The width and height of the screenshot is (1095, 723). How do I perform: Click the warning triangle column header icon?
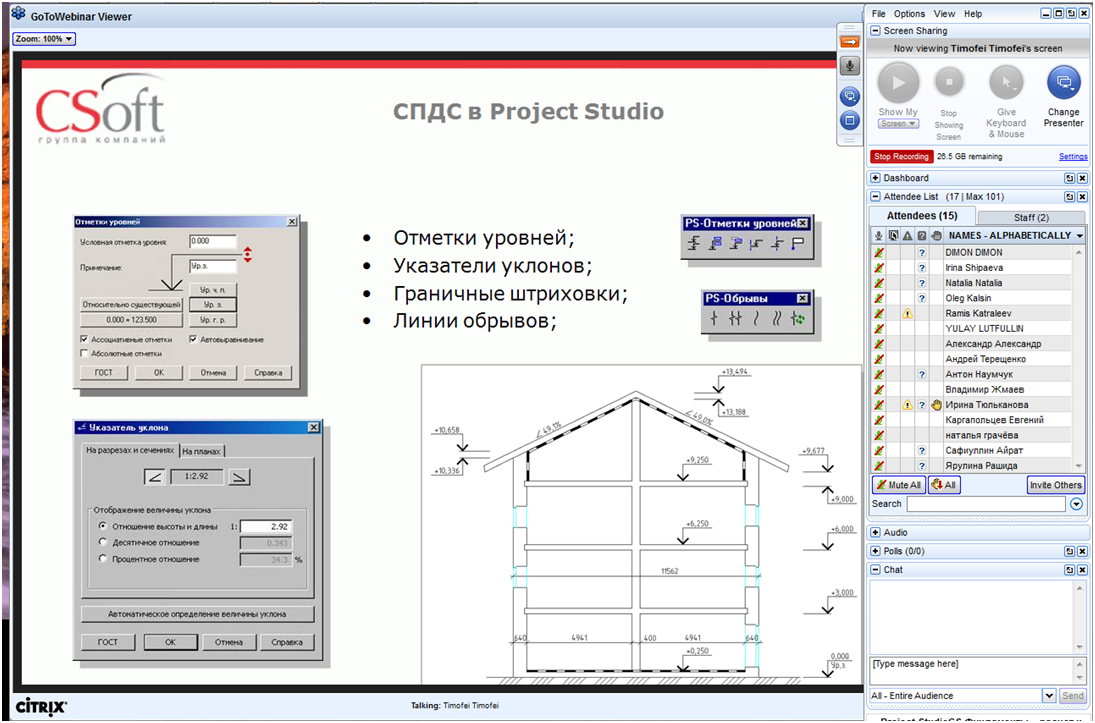coord(907,236)
